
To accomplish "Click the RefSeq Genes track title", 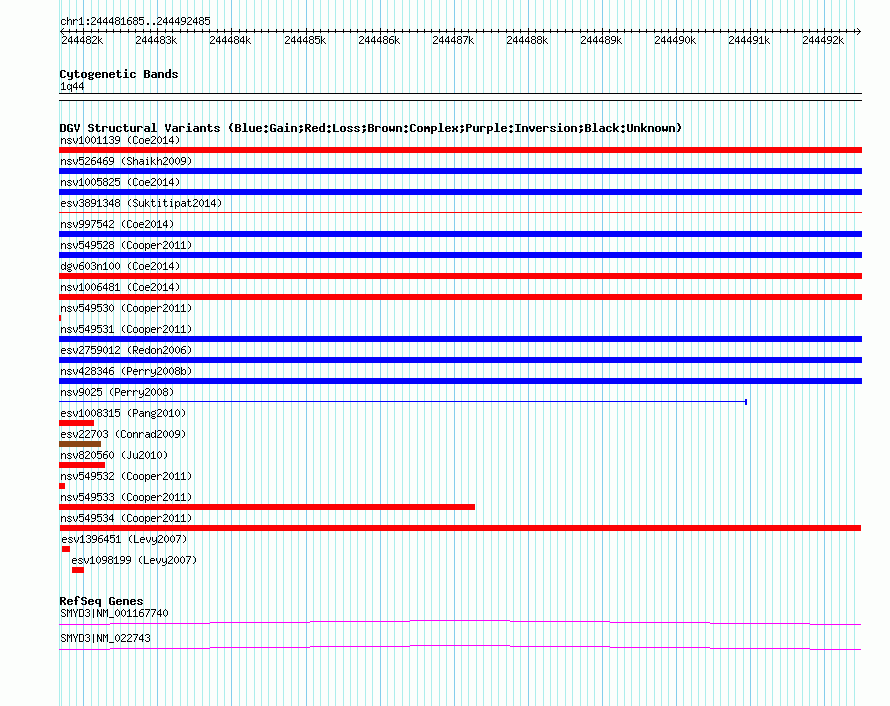I will pos(101,601).
